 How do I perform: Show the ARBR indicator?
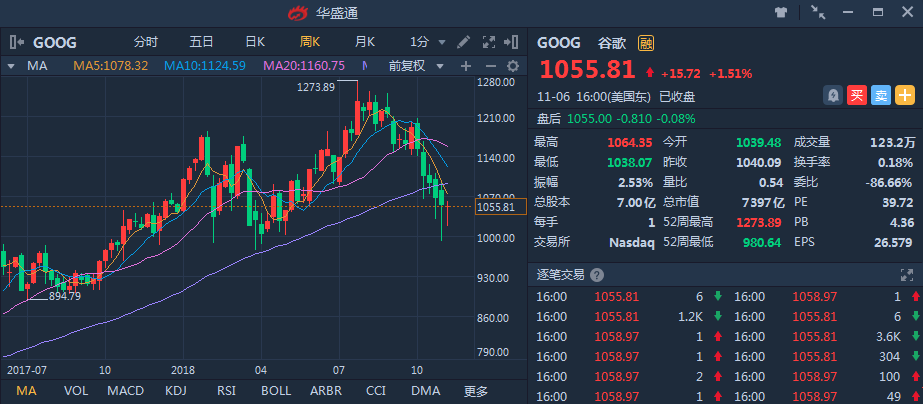coord(326,390)
